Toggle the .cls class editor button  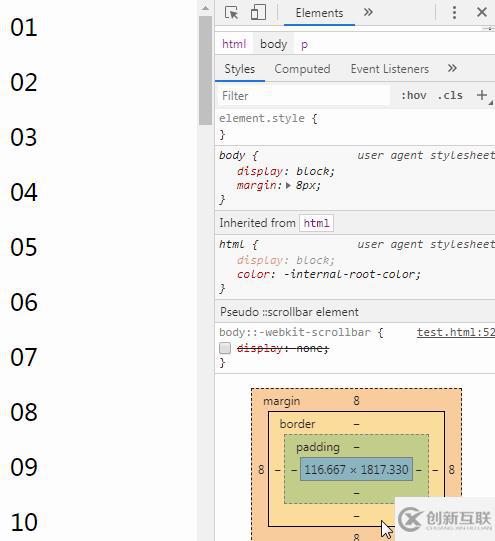(450, 96)
